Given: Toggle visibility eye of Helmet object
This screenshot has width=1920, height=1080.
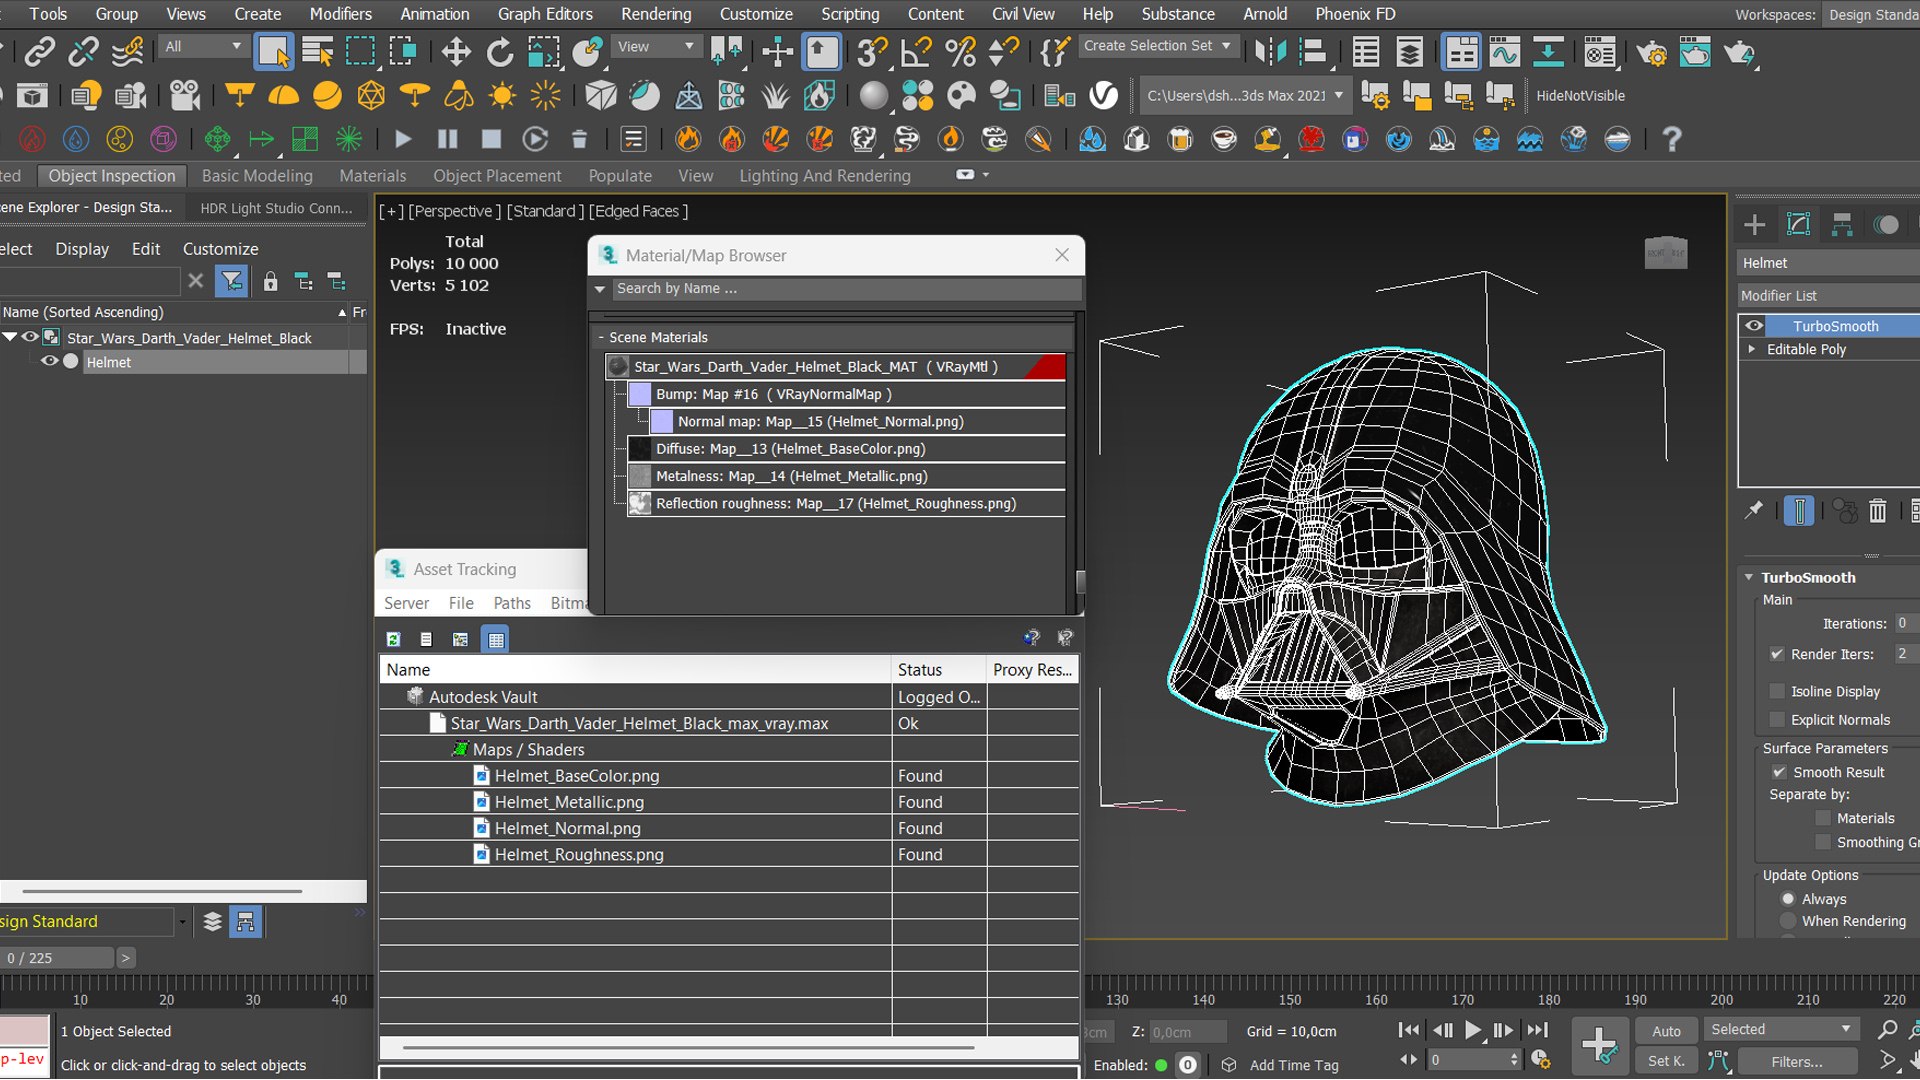Looking at the screenshot, I should pyautogui.click(x=48, y=361).
